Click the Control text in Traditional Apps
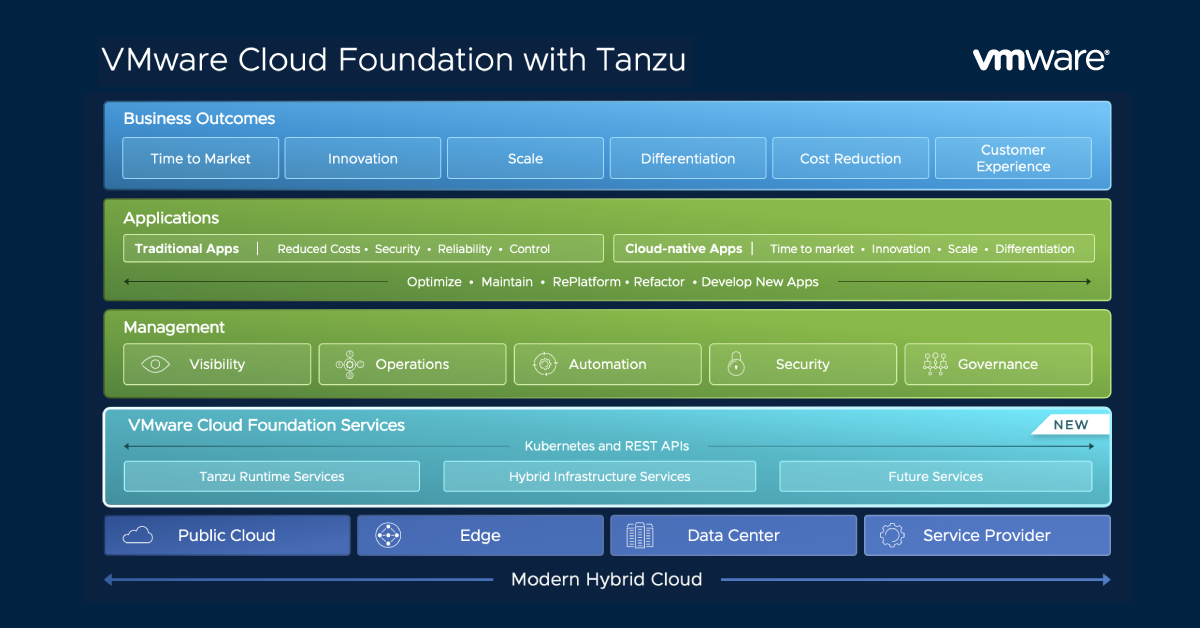Viewport: 1200px width, 628px height. [x=530, y=249]
